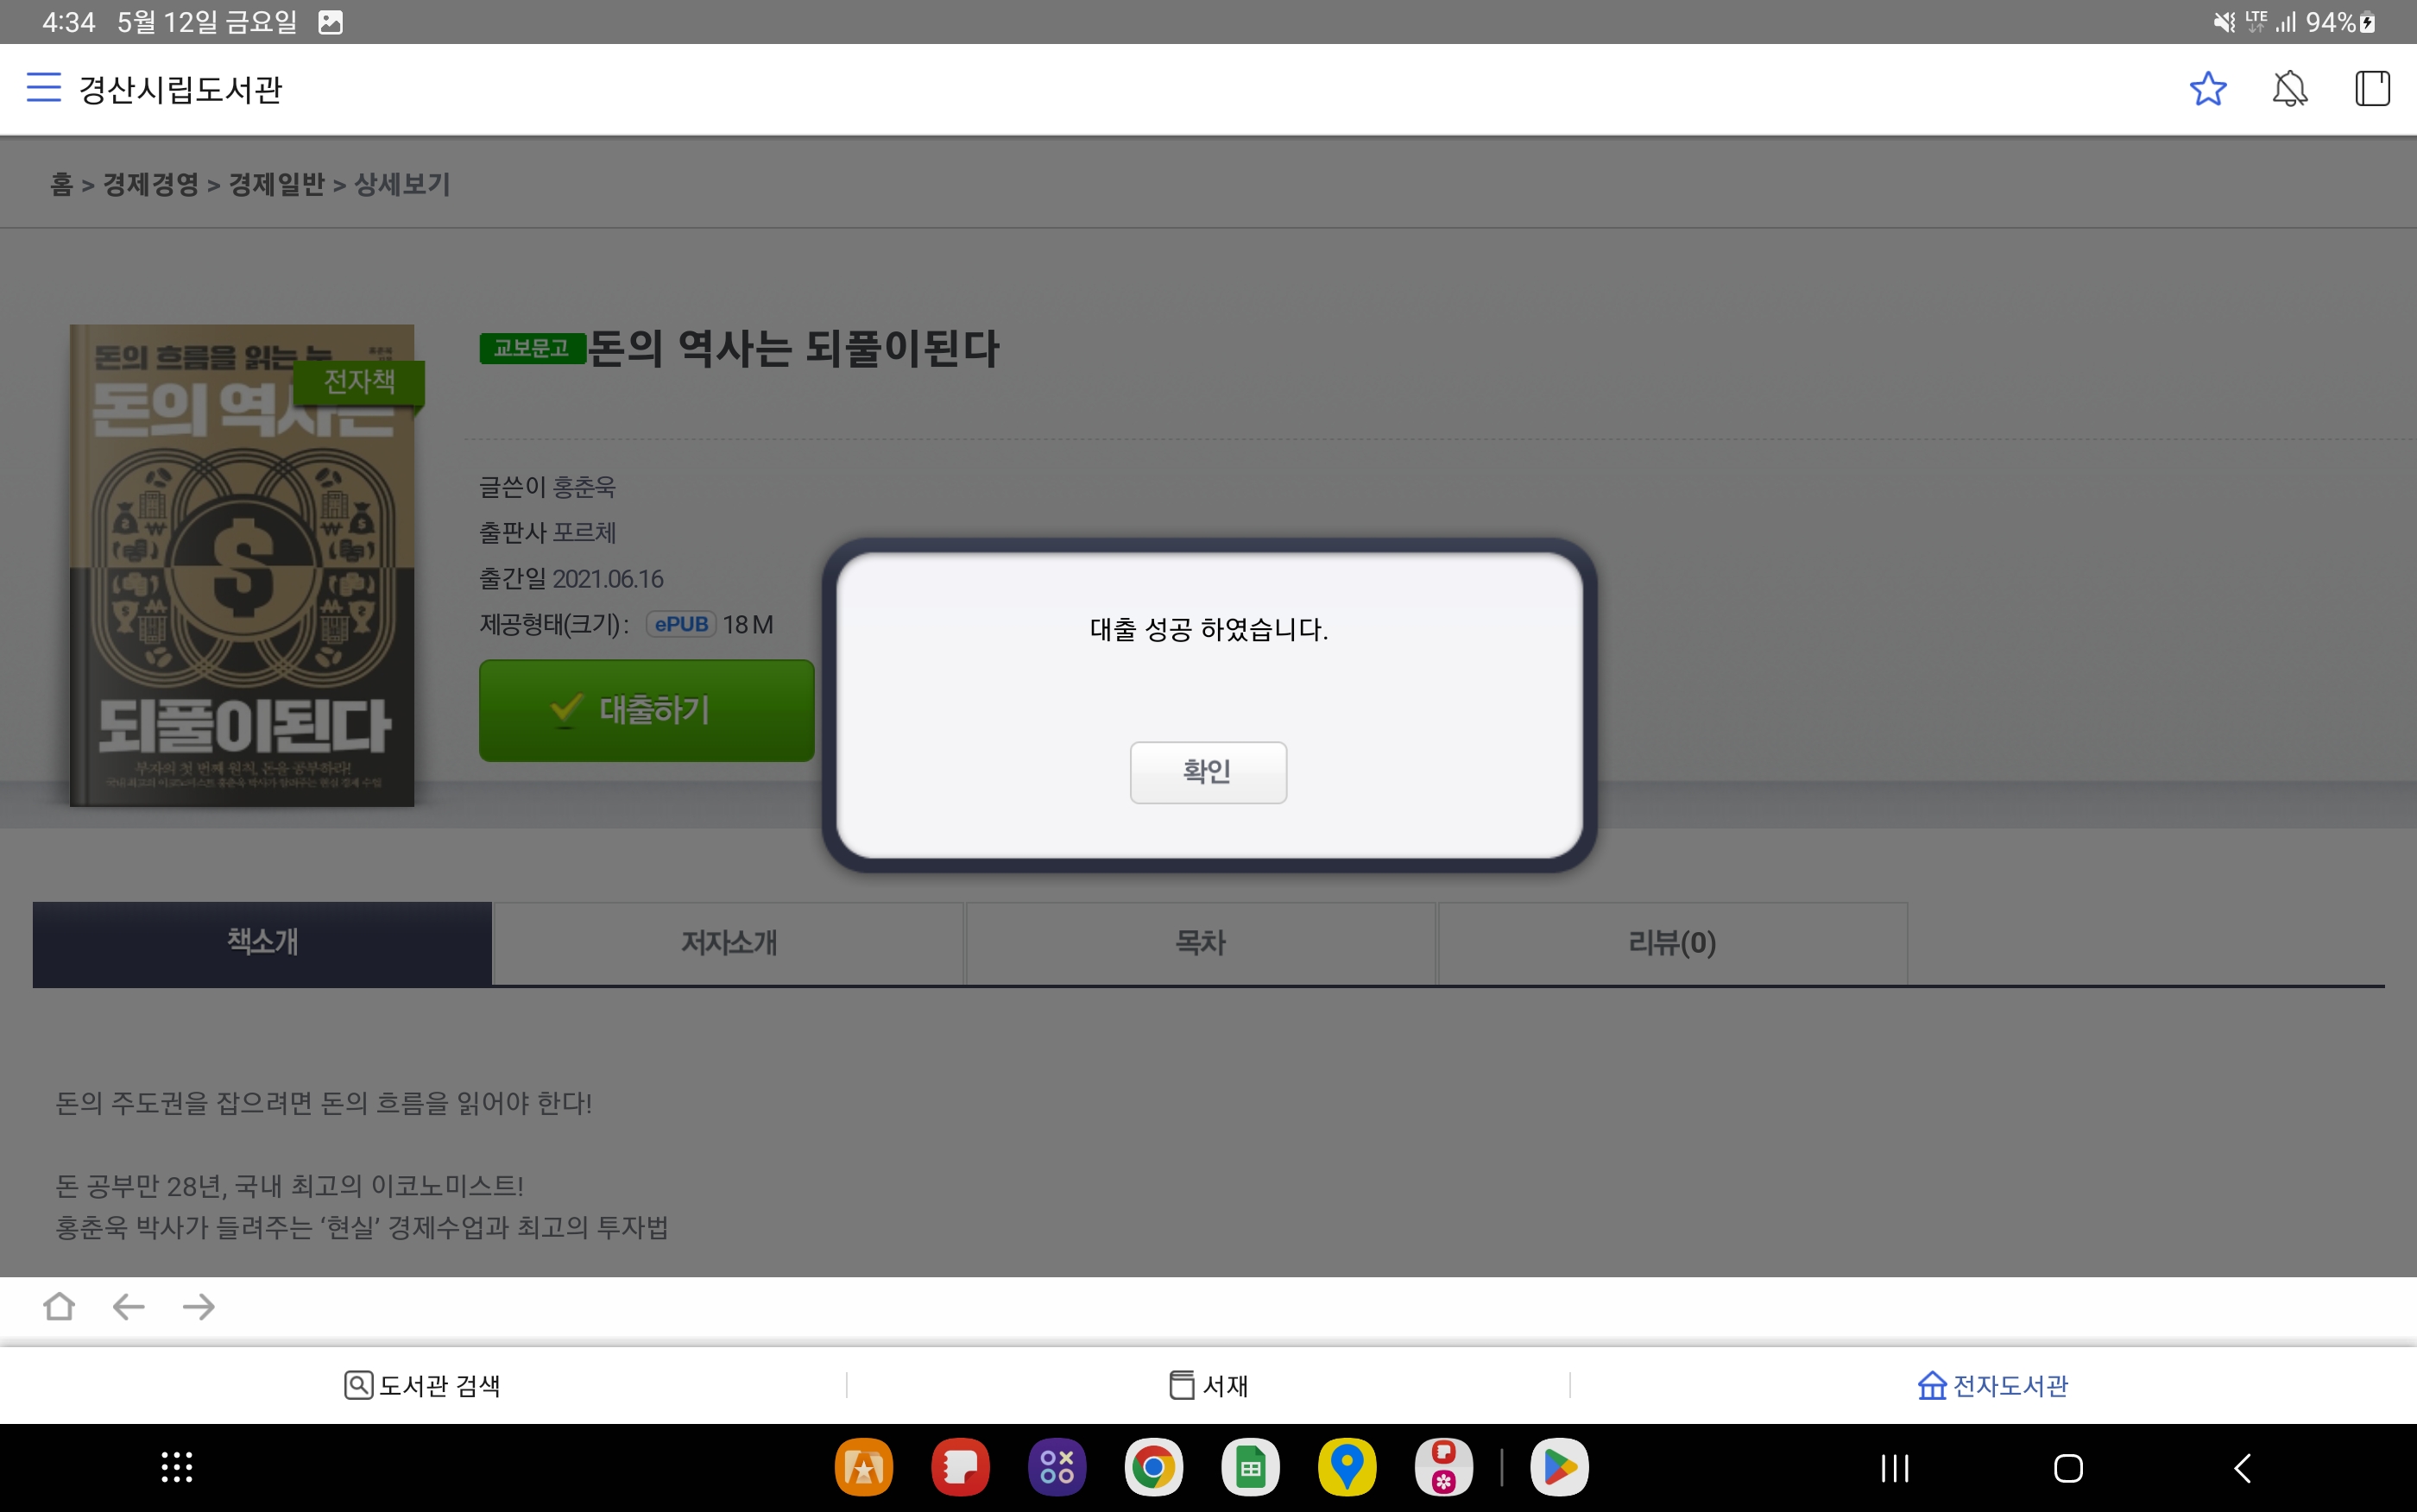Screen dimensions: 2417x1512
Task: Open Chrome from the taskbar
Action: click(x=1153, y=1467)
